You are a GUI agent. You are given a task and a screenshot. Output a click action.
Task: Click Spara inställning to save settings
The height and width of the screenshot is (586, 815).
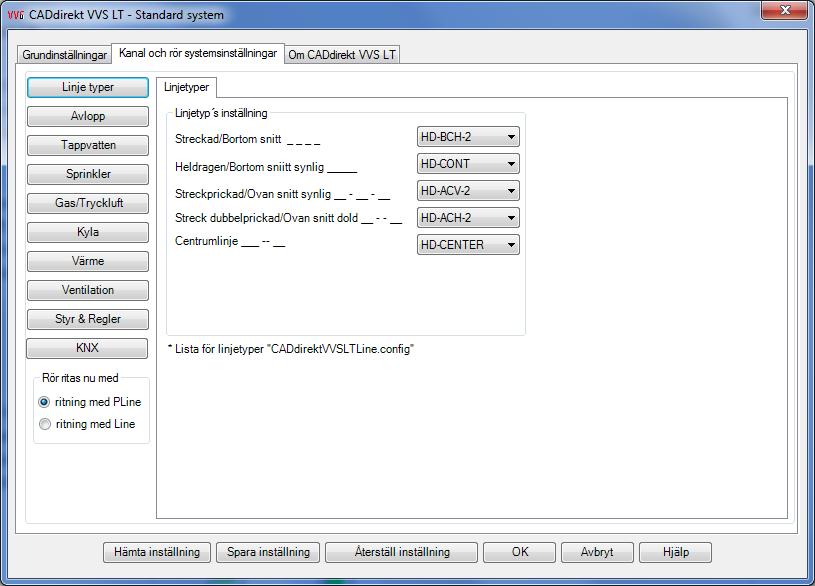(268, 552)
